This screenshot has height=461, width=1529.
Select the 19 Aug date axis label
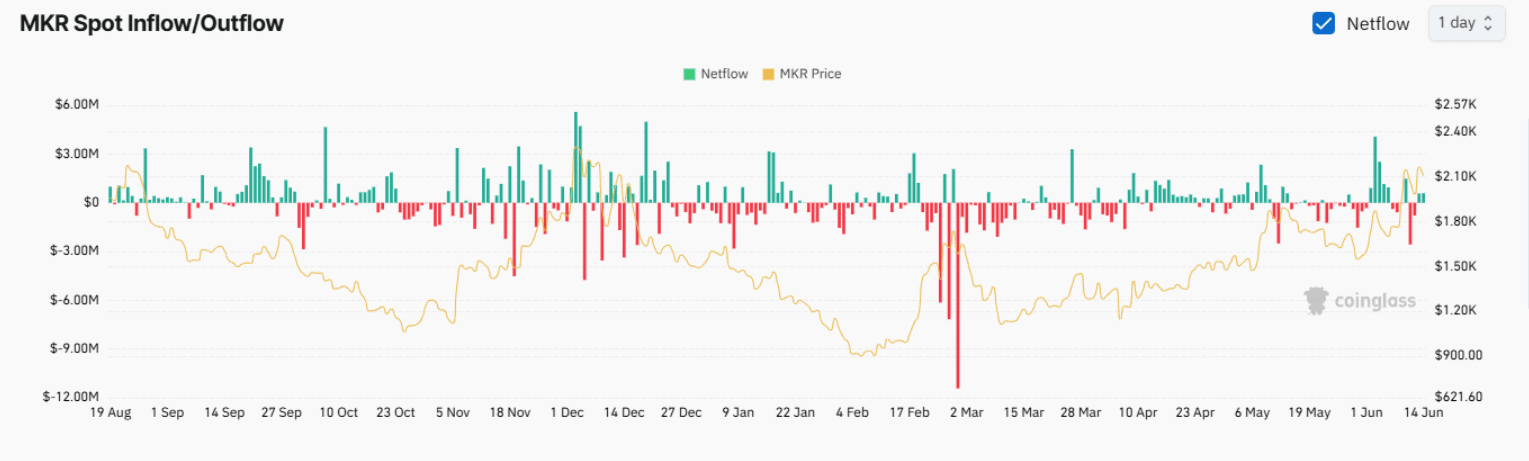[x=110, y=412]
